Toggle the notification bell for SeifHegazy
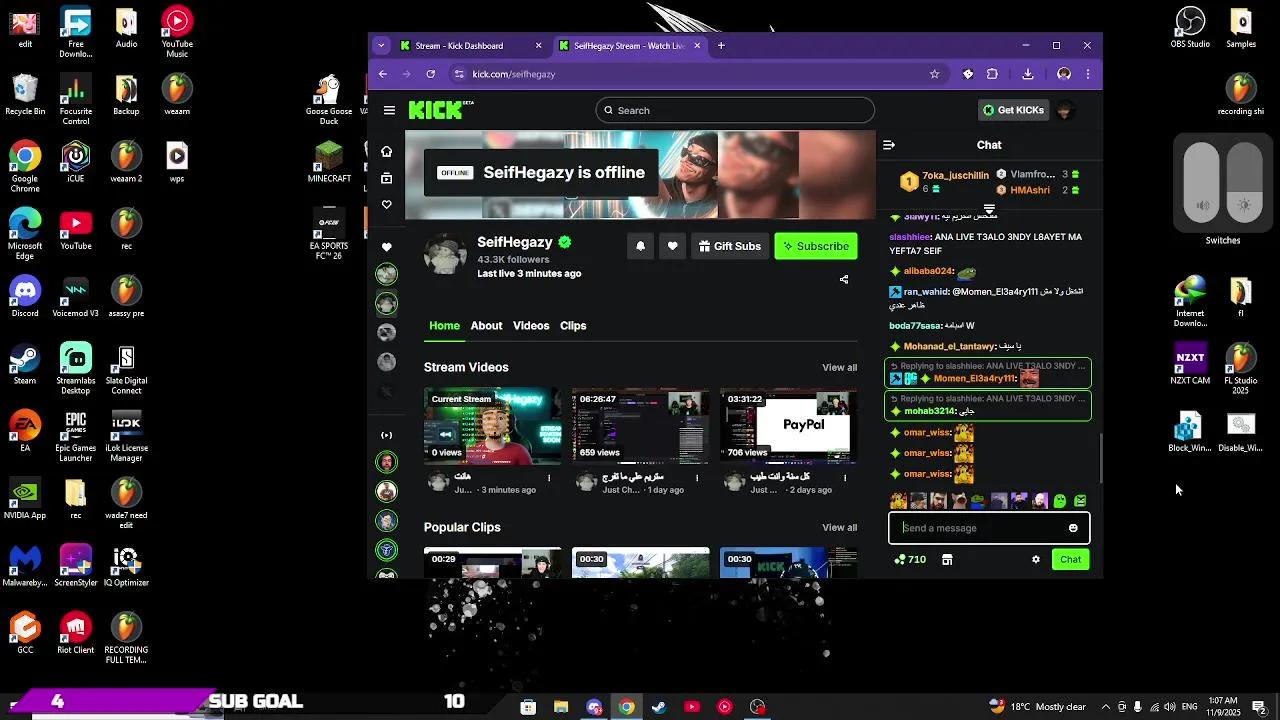The image size is (1280, 720). [641, 246]
